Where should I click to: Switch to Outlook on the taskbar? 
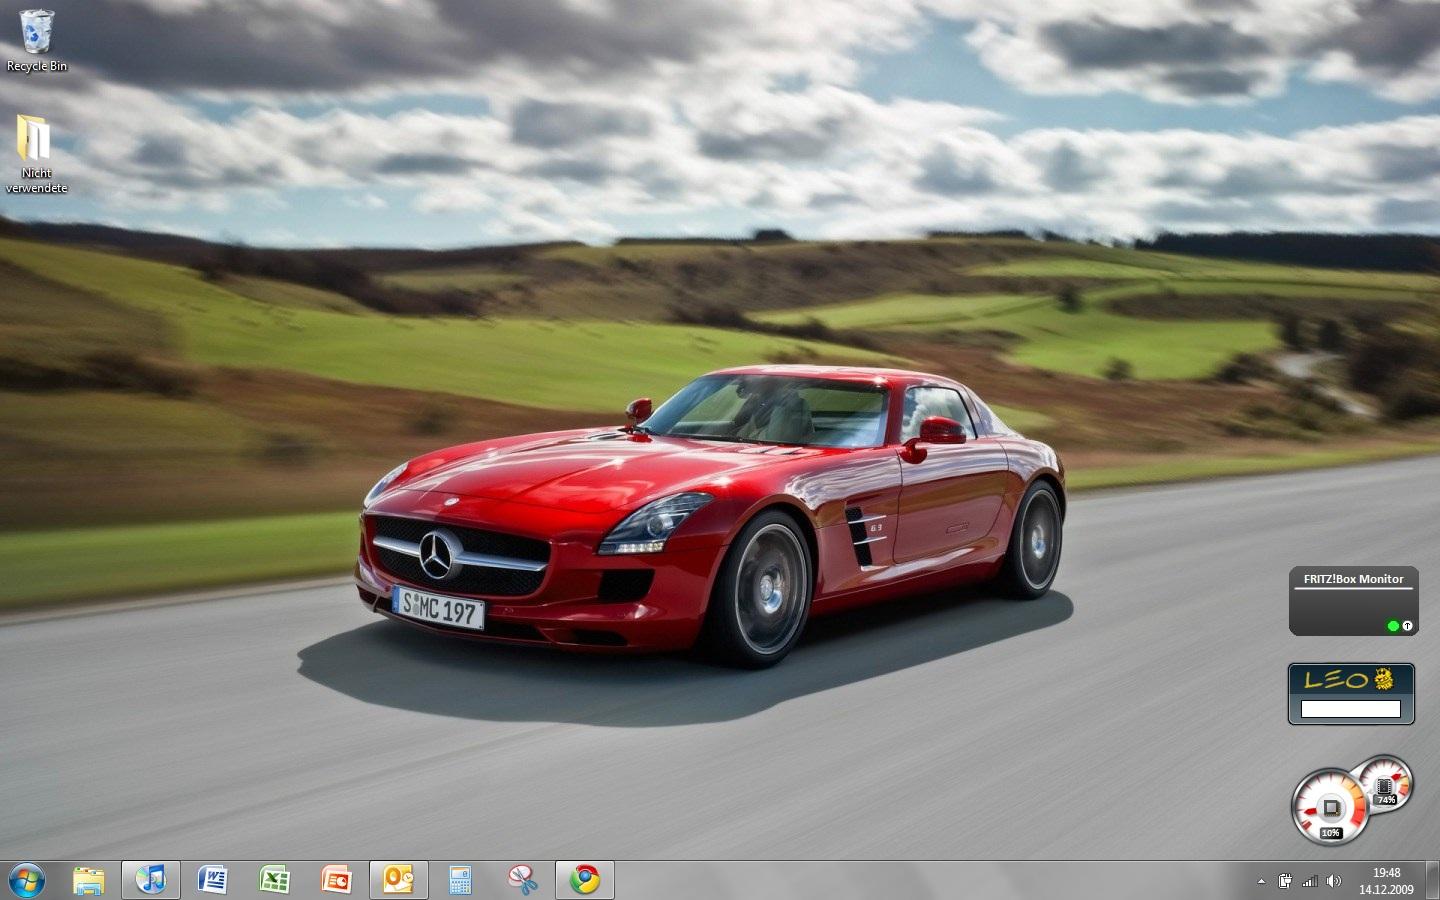(x=399, y=880)
